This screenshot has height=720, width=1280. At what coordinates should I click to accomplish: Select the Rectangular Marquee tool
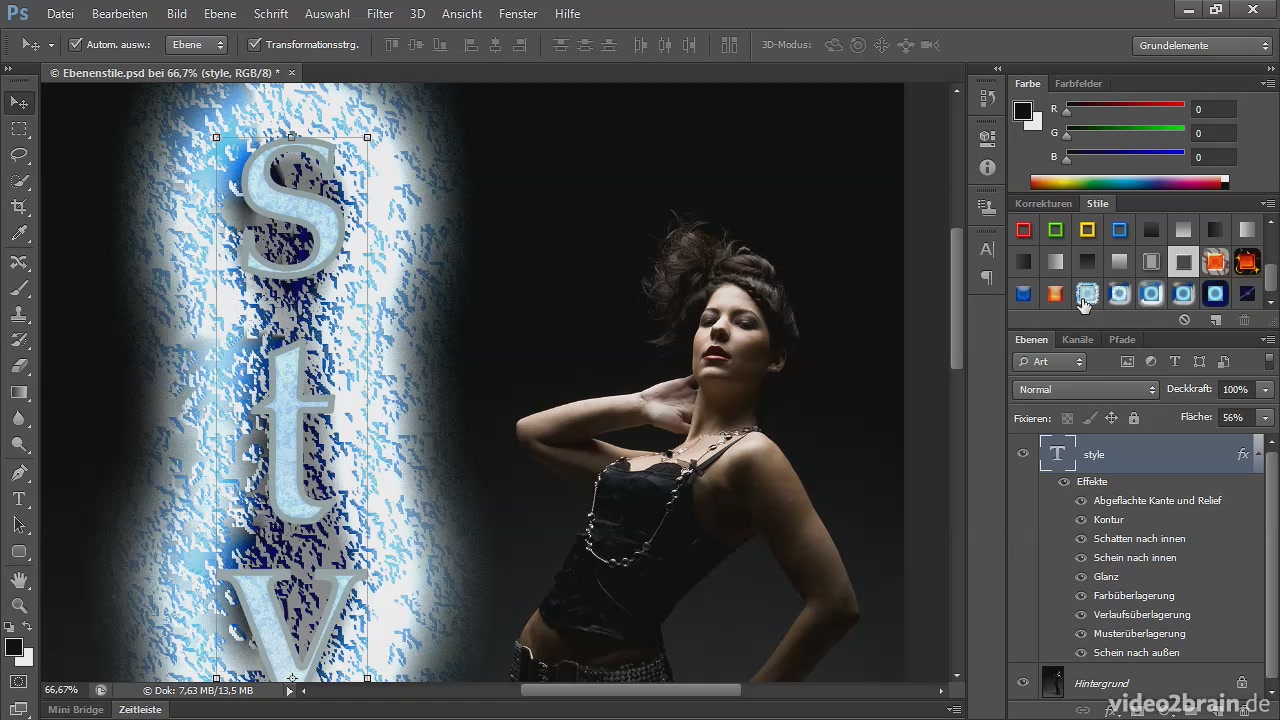point(19,129)
